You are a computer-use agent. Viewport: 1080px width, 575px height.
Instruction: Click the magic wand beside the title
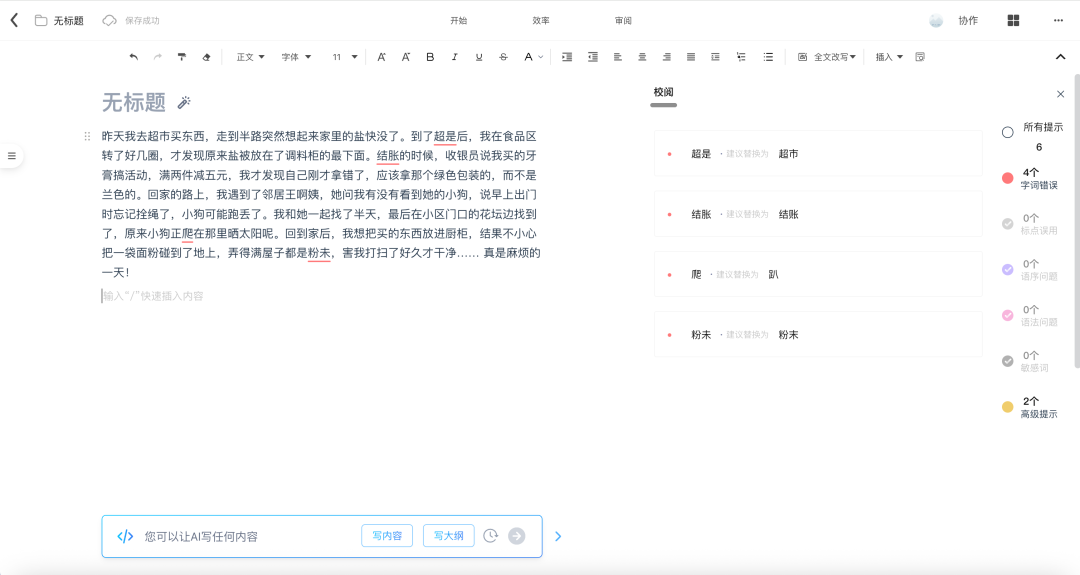tap(184, 103)
